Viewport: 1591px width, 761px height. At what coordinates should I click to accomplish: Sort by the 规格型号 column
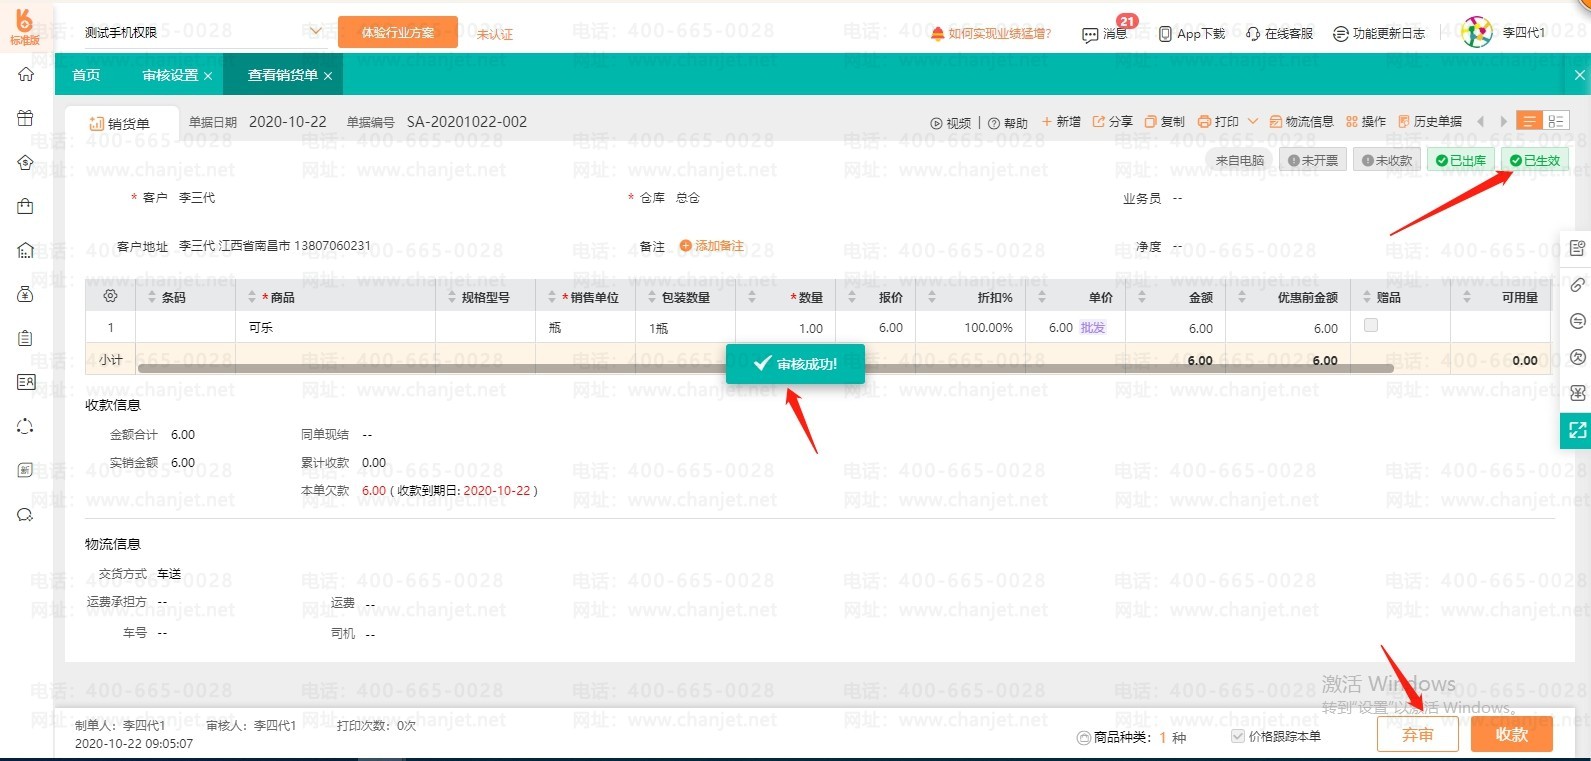coord(452,297)
